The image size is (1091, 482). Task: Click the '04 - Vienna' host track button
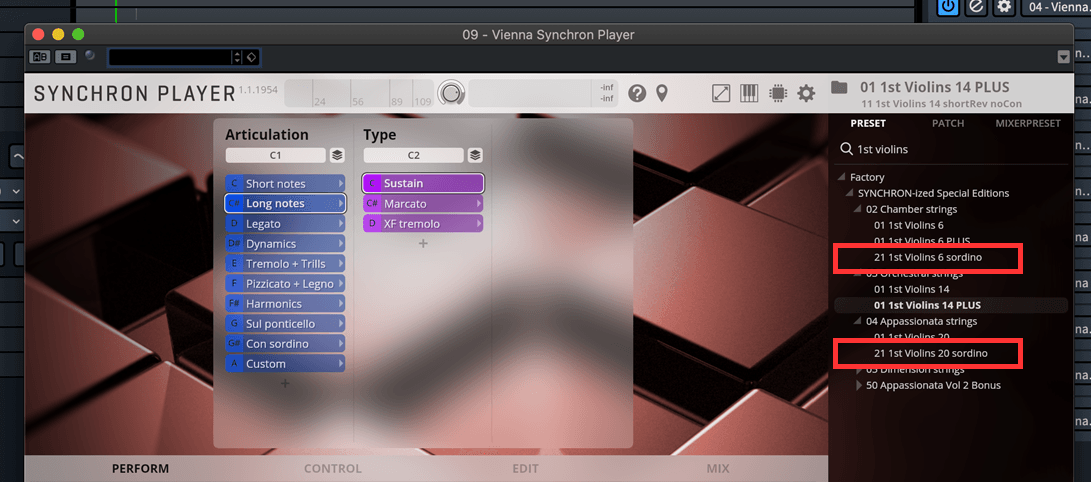point(1056,7)
